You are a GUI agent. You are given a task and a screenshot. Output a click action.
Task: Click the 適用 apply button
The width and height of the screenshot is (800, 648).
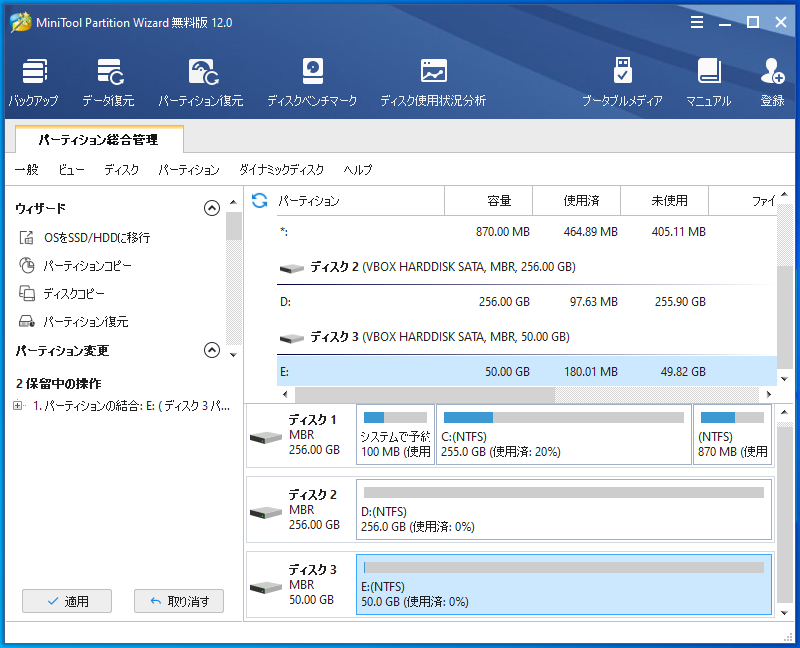coord(67,601)
